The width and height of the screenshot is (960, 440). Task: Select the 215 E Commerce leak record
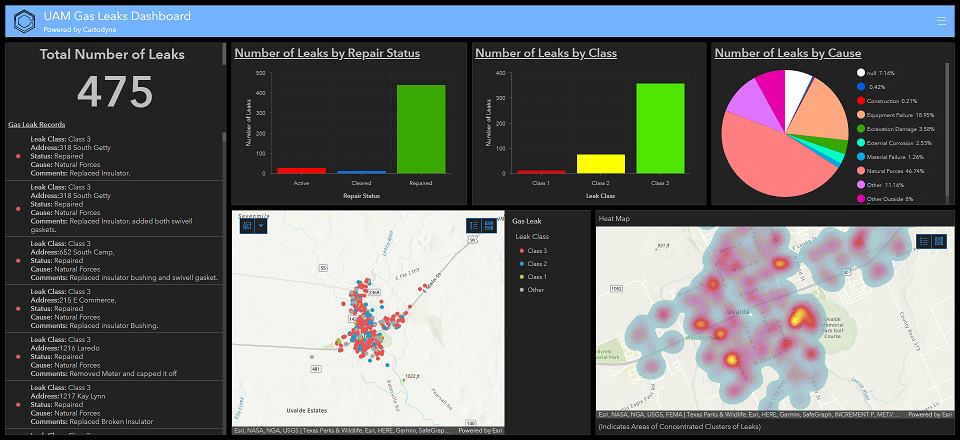pos(114,309)
